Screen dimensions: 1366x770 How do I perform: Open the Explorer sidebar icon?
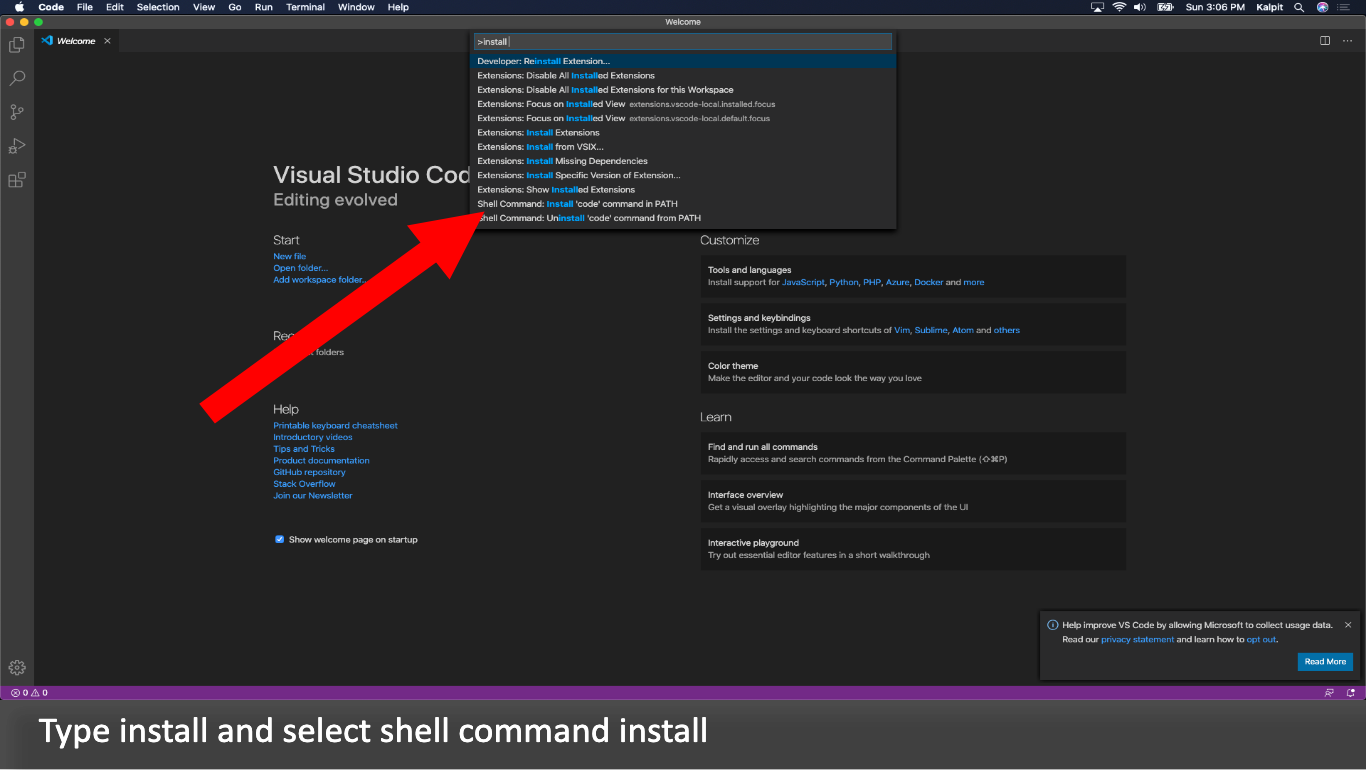coord(15,45)
